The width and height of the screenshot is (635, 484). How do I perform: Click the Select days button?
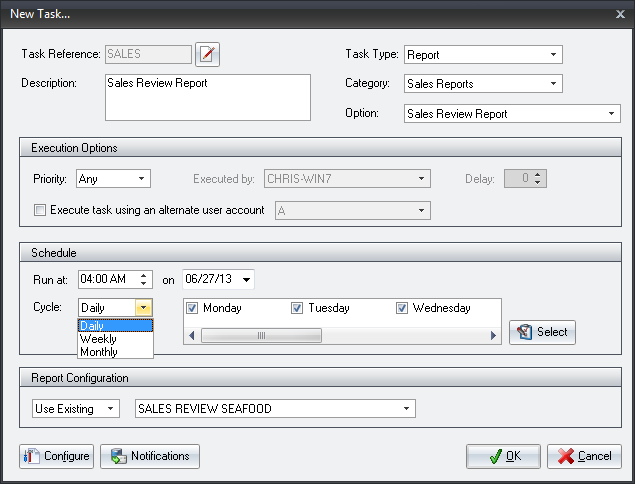tap(542, 332)
